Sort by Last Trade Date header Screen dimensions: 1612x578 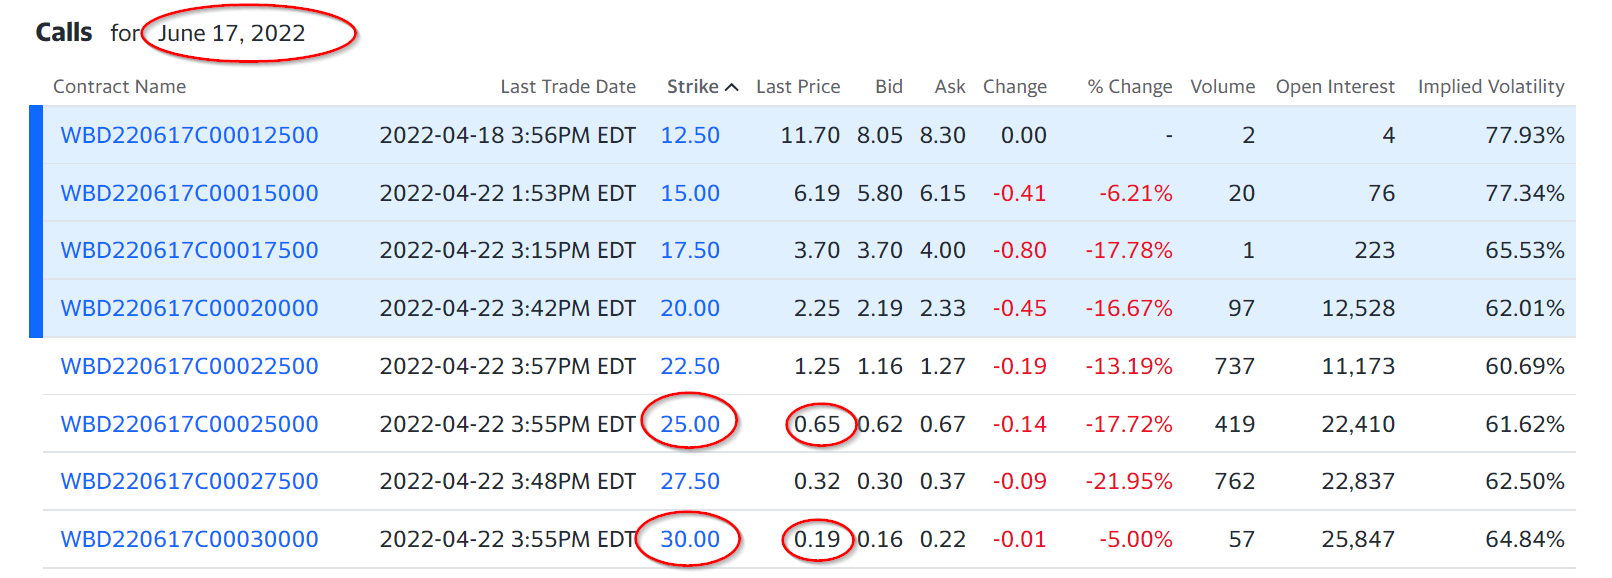568,87
